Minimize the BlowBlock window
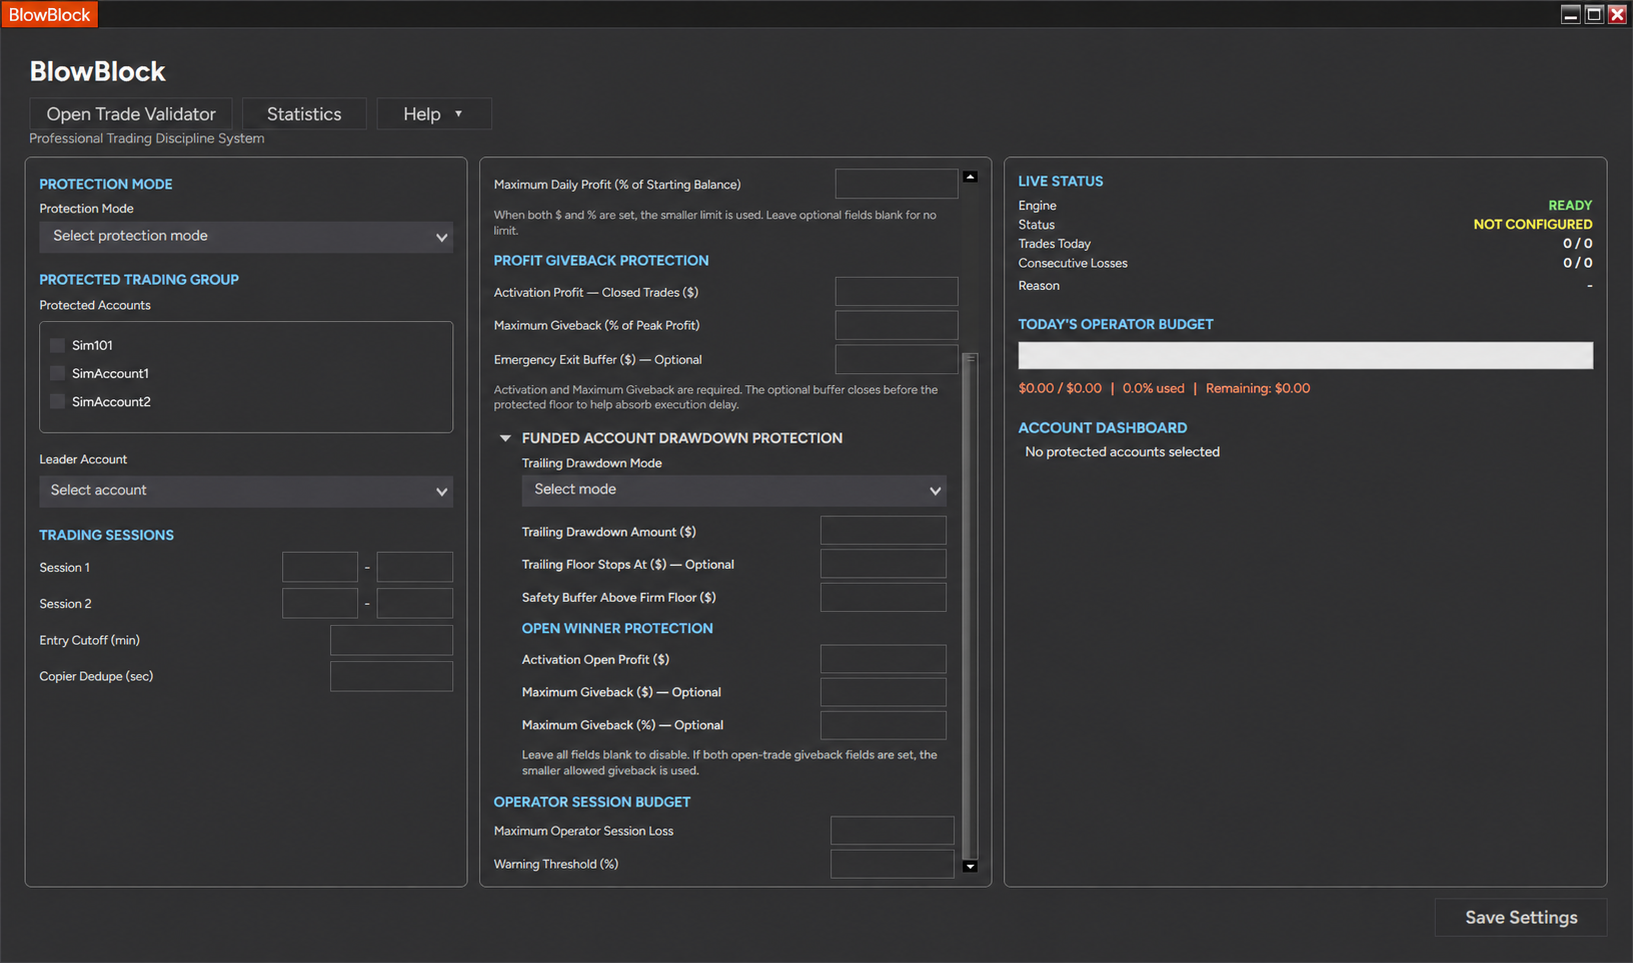Image resolution: width=1633 pixels, height=963 pixels. (1571, 14)
